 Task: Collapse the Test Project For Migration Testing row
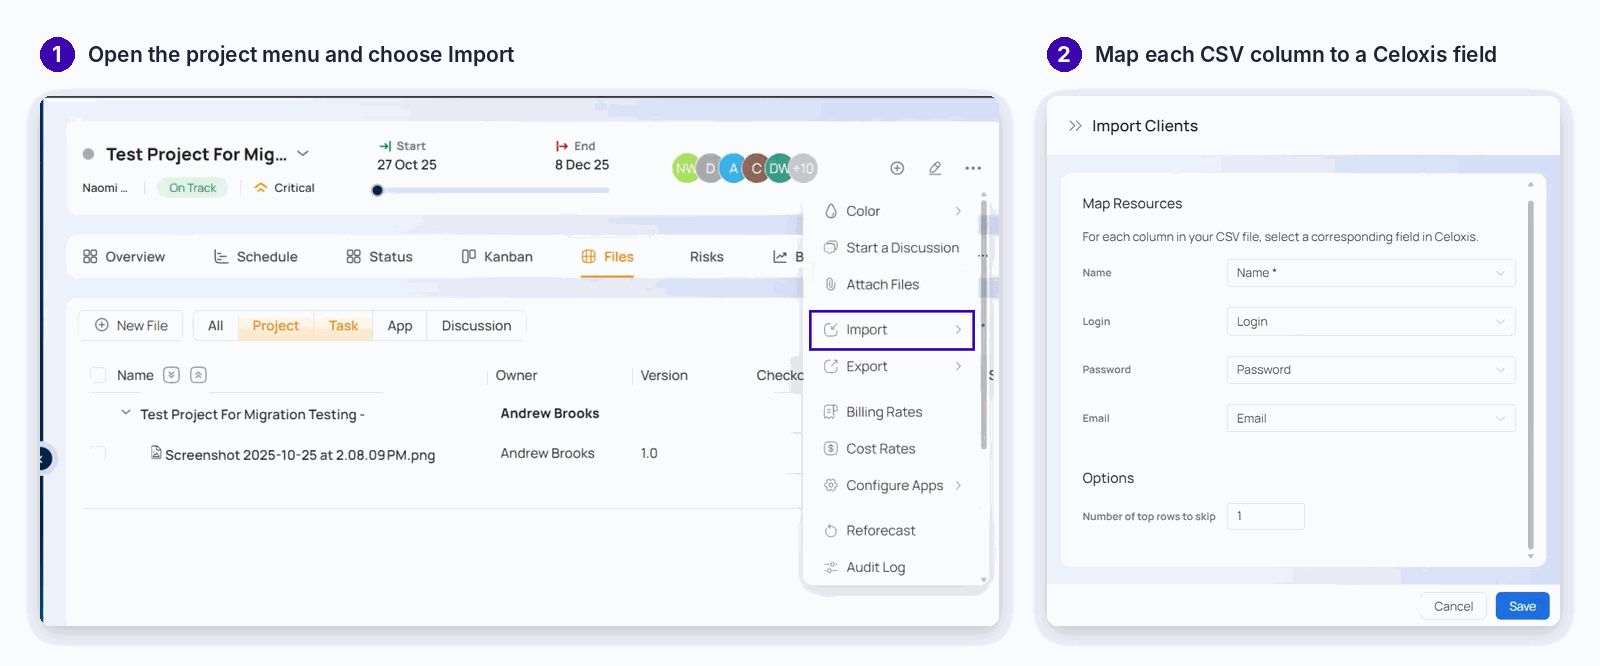(126, 412)
